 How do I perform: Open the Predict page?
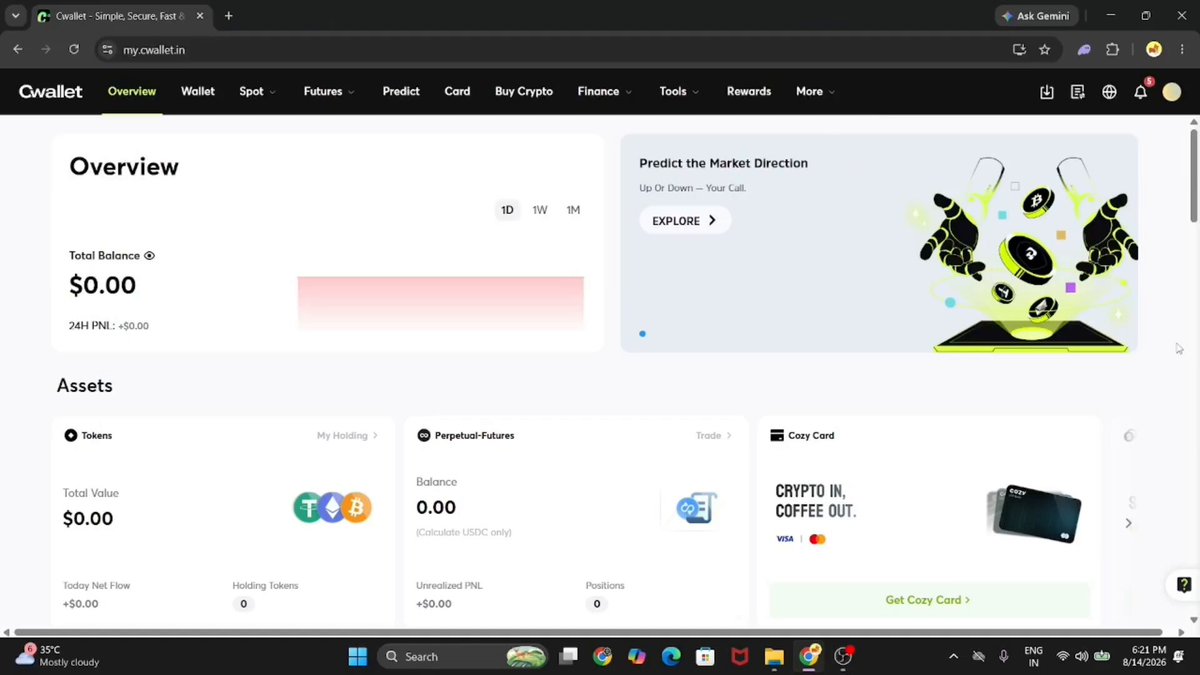click(x=401, y=92)
